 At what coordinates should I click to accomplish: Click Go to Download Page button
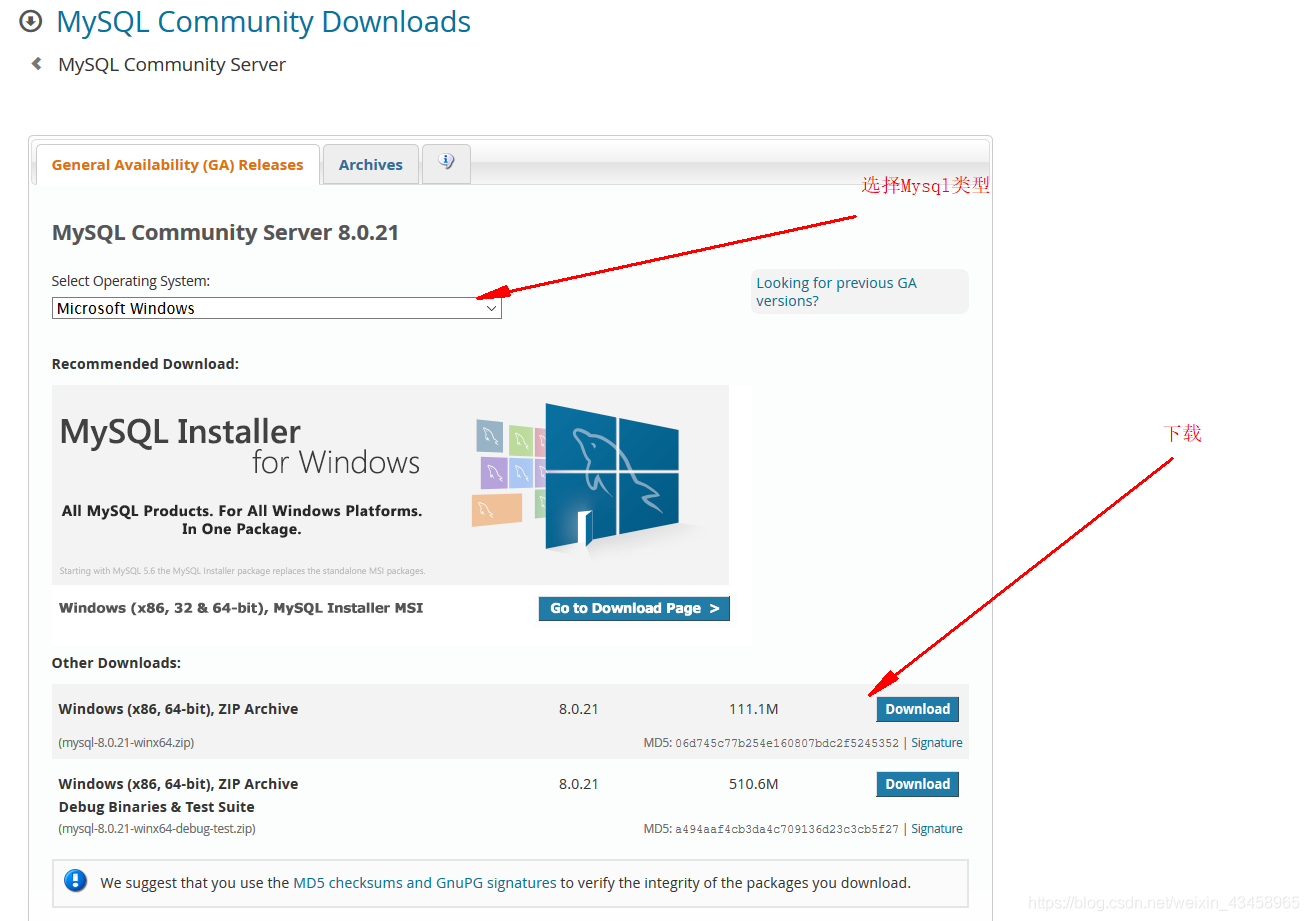pyautogui.click(x=634, y=608)
